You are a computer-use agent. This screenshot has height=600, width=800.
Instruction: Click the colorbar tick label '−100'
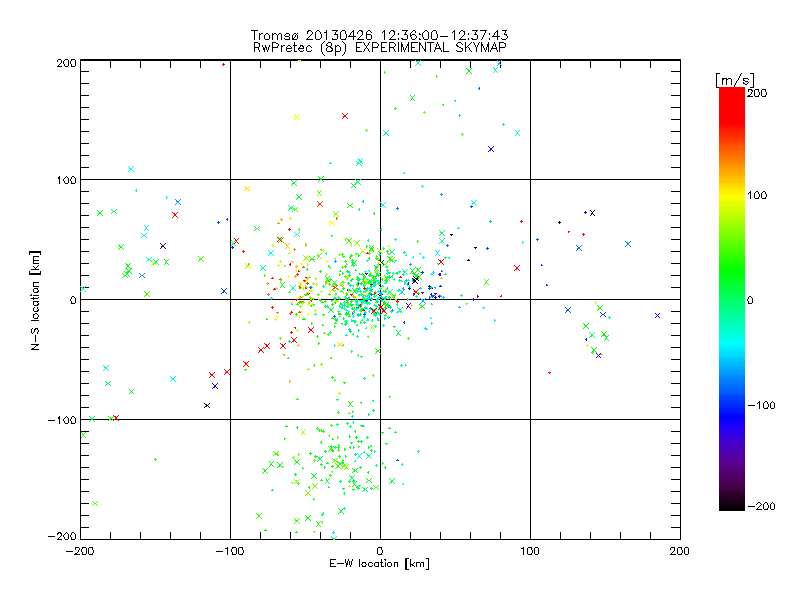(761, 405)
